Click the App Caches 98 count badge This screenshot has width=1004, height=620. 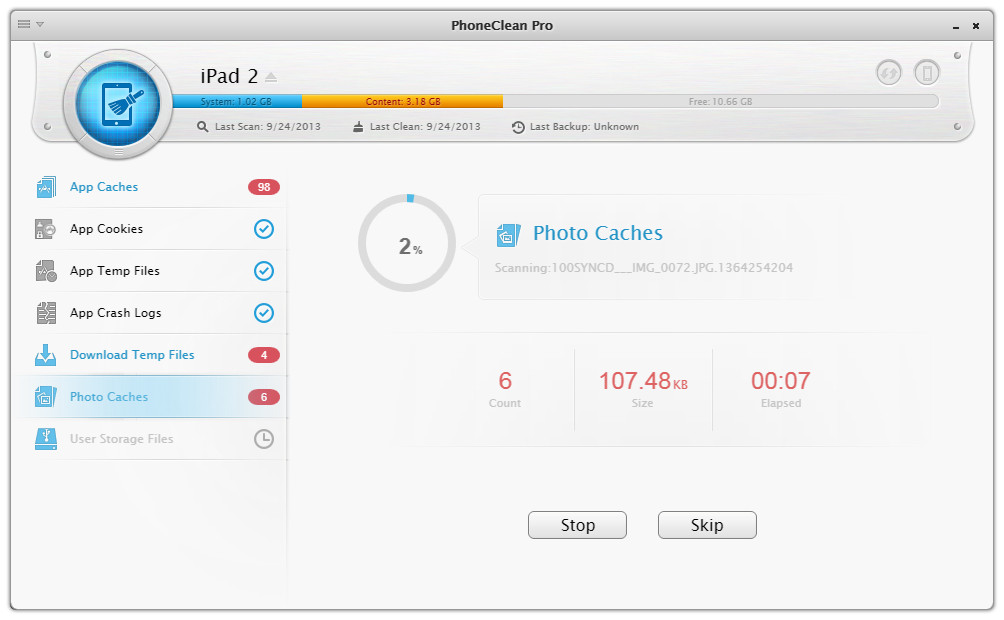(264, 187)
